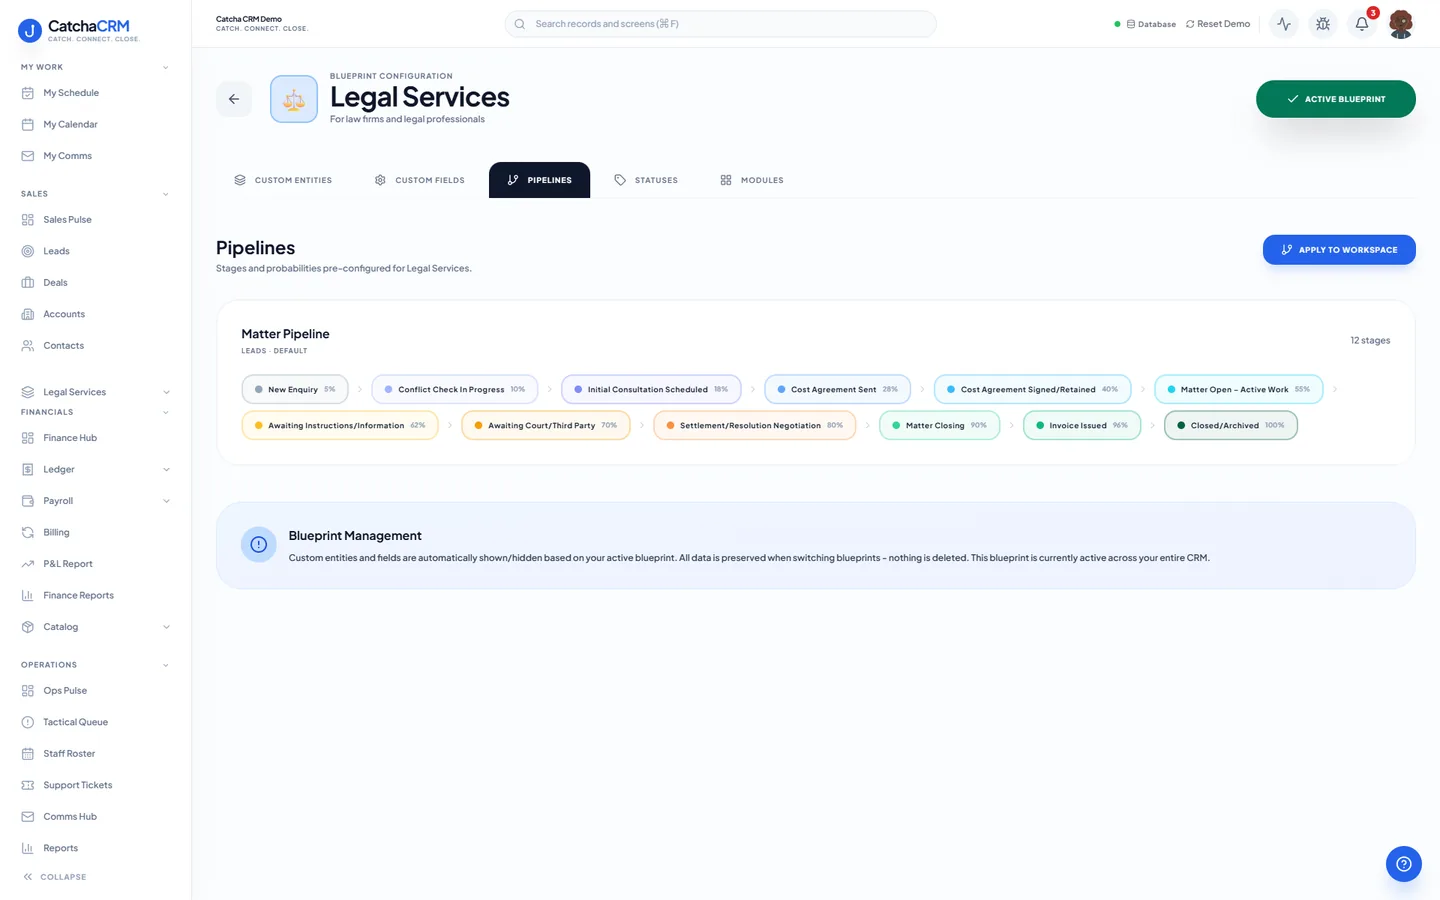
Task: Click the Active Blueprint button
Action: 1336,99
